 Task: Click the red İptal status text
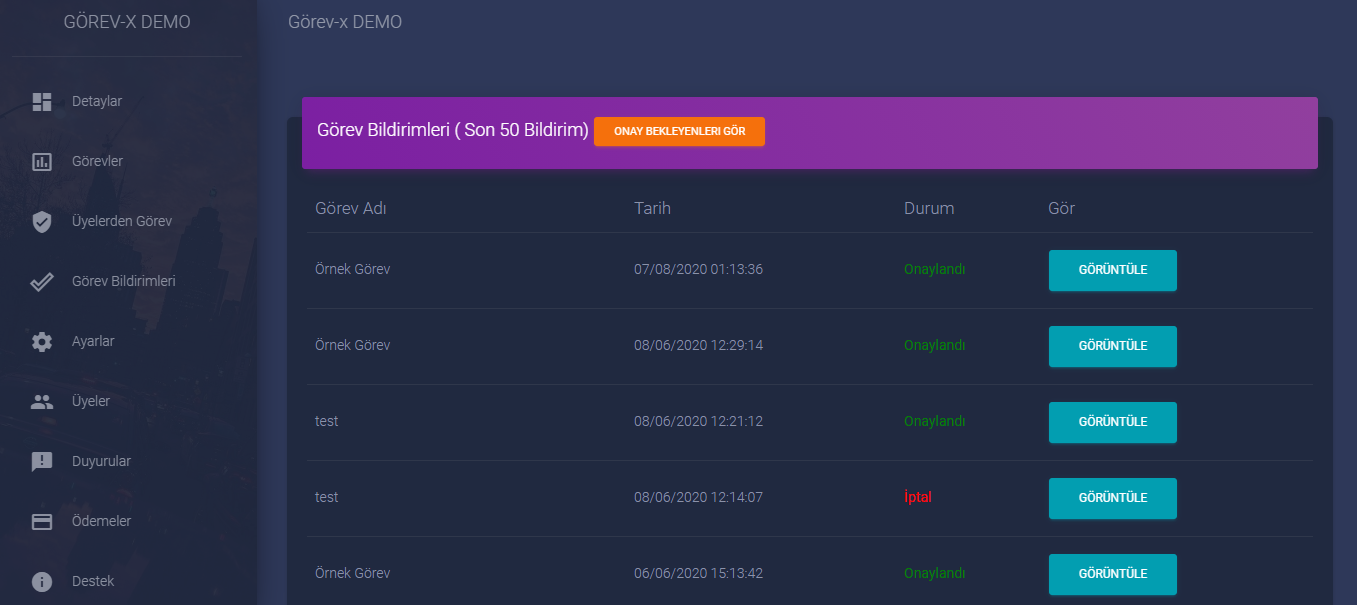918,497
